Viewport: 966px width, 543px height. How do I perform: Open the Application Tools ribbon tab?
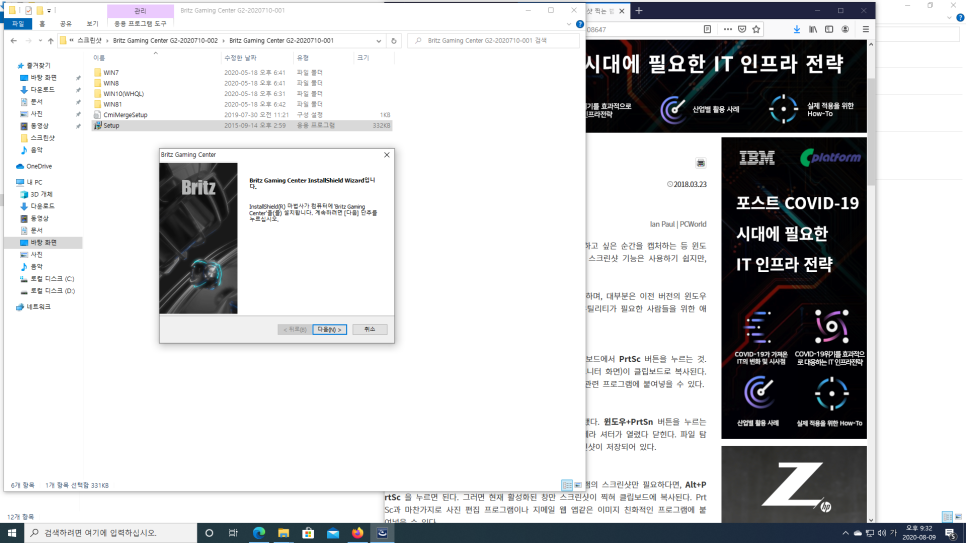(x=140, y=23)
